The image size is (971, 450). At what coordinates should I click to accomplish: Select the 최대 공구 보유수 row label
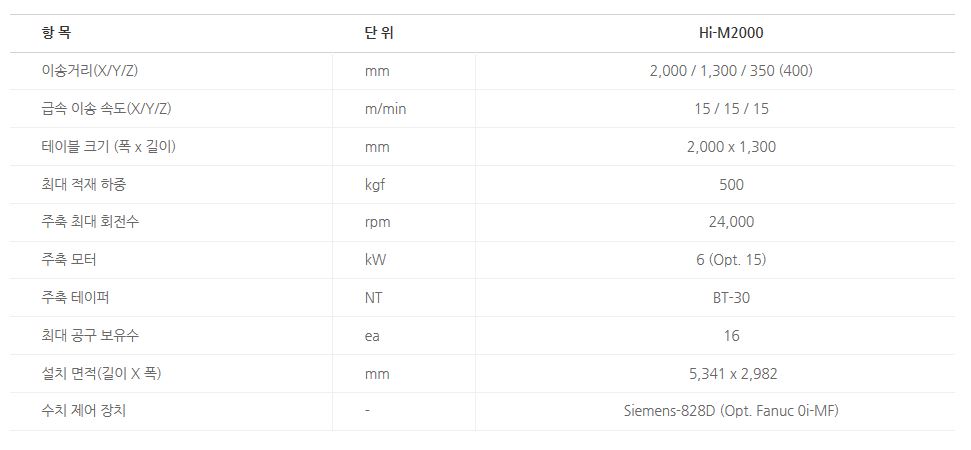click(x=90, y=336)
